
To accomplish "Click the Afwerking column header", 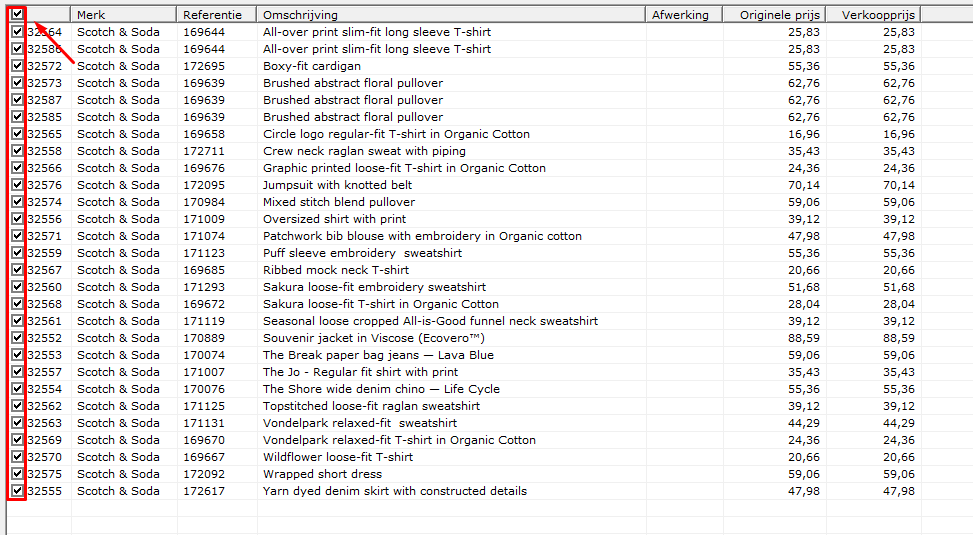I will [684, 15].
